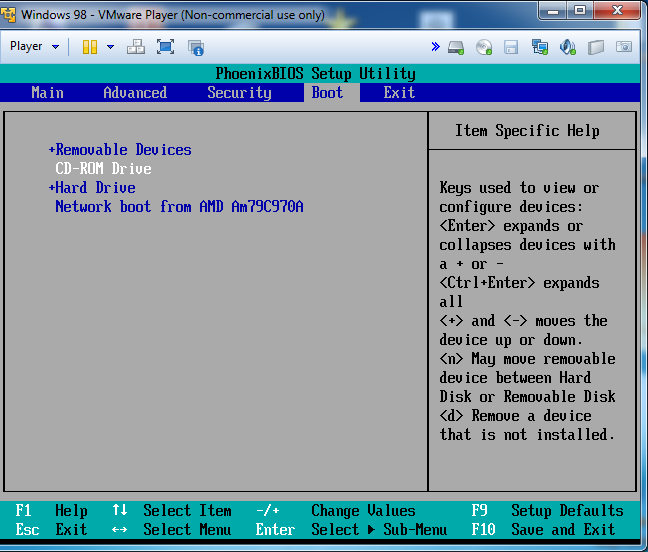This screenshot has height=552, width=648.
Task: Click Send Ctrl+Alt+Del icon
Action: [x=136, y=46]
